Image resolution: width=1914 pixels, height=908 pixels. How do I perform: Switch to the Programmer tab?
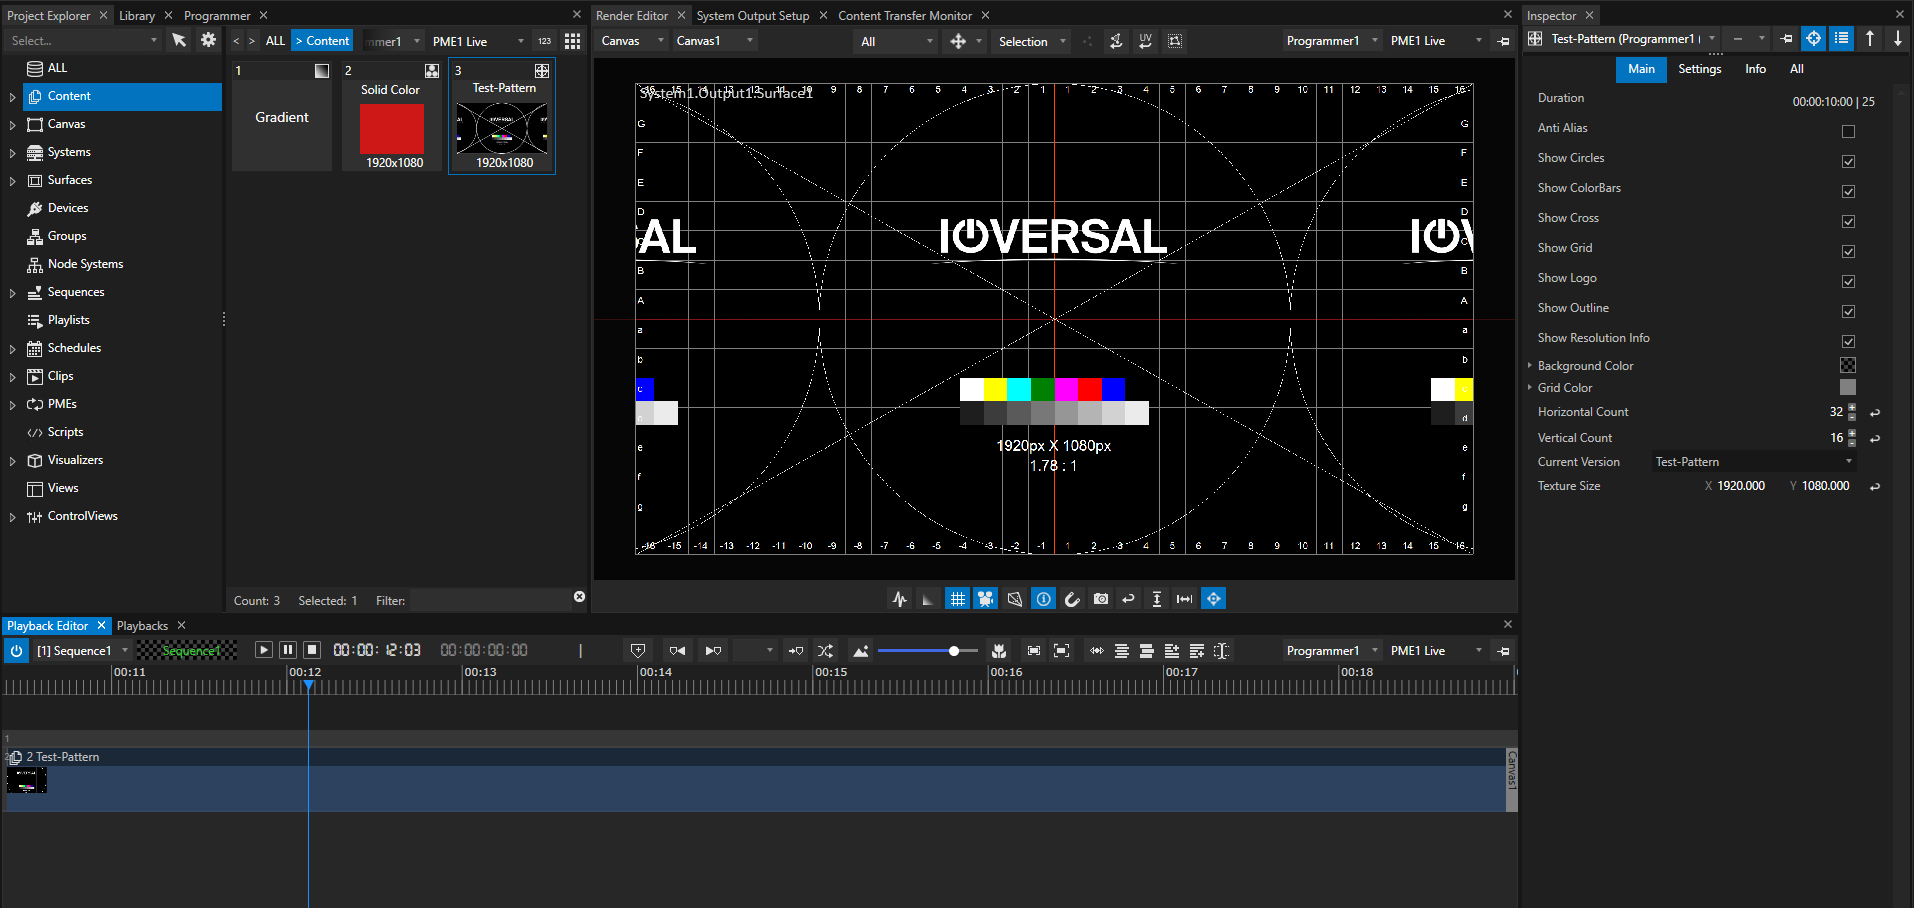click(217, 15)
